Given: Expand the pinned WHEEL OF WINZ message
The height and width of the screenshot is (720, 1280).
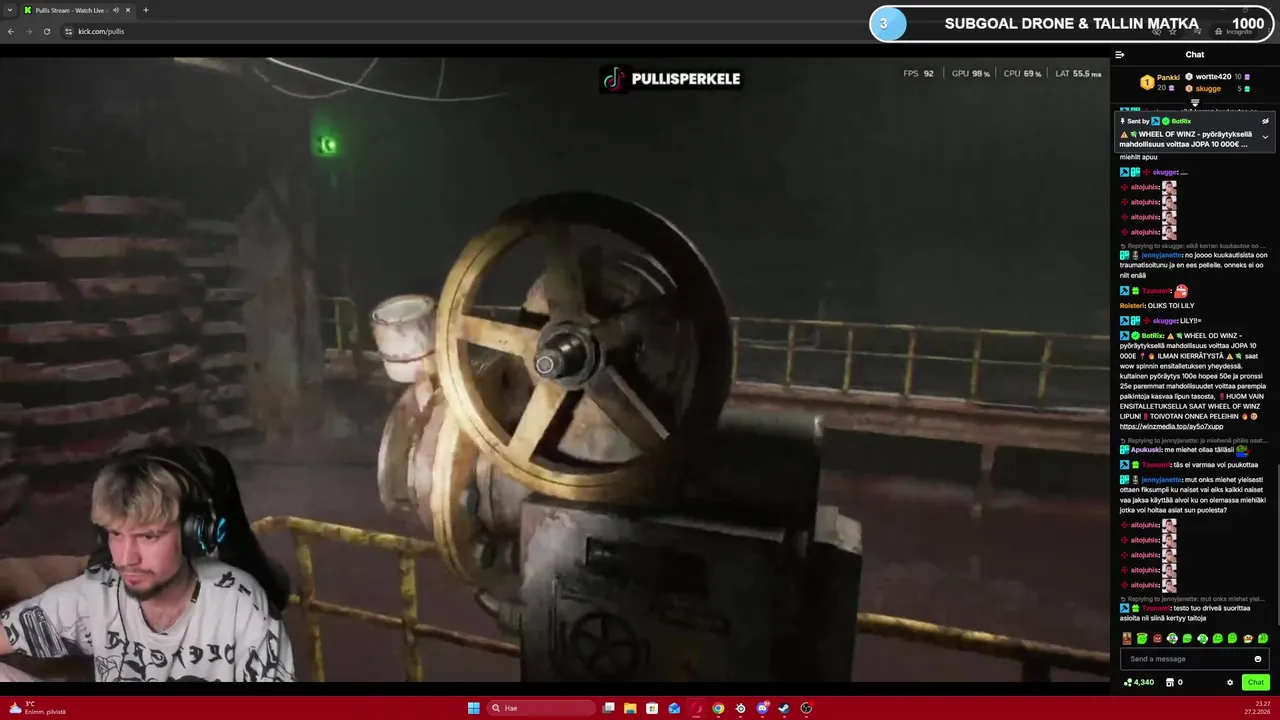Looking at the screenshot, I should [x=1265, y=138].
